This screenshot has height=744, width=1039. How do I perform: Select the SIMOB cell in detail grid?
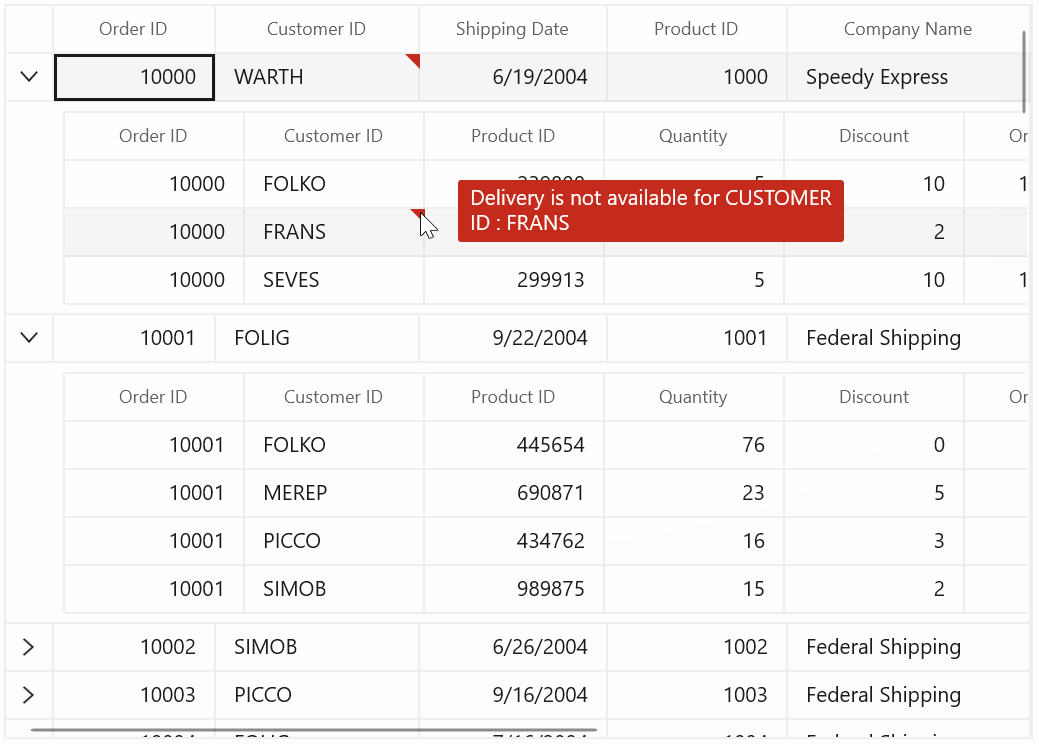pyautogui.click(x=333, y=589)
